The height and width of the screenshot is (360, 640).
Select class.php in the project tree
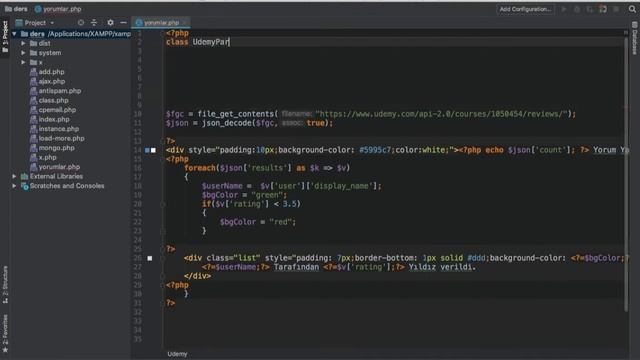tap(53, 100)
